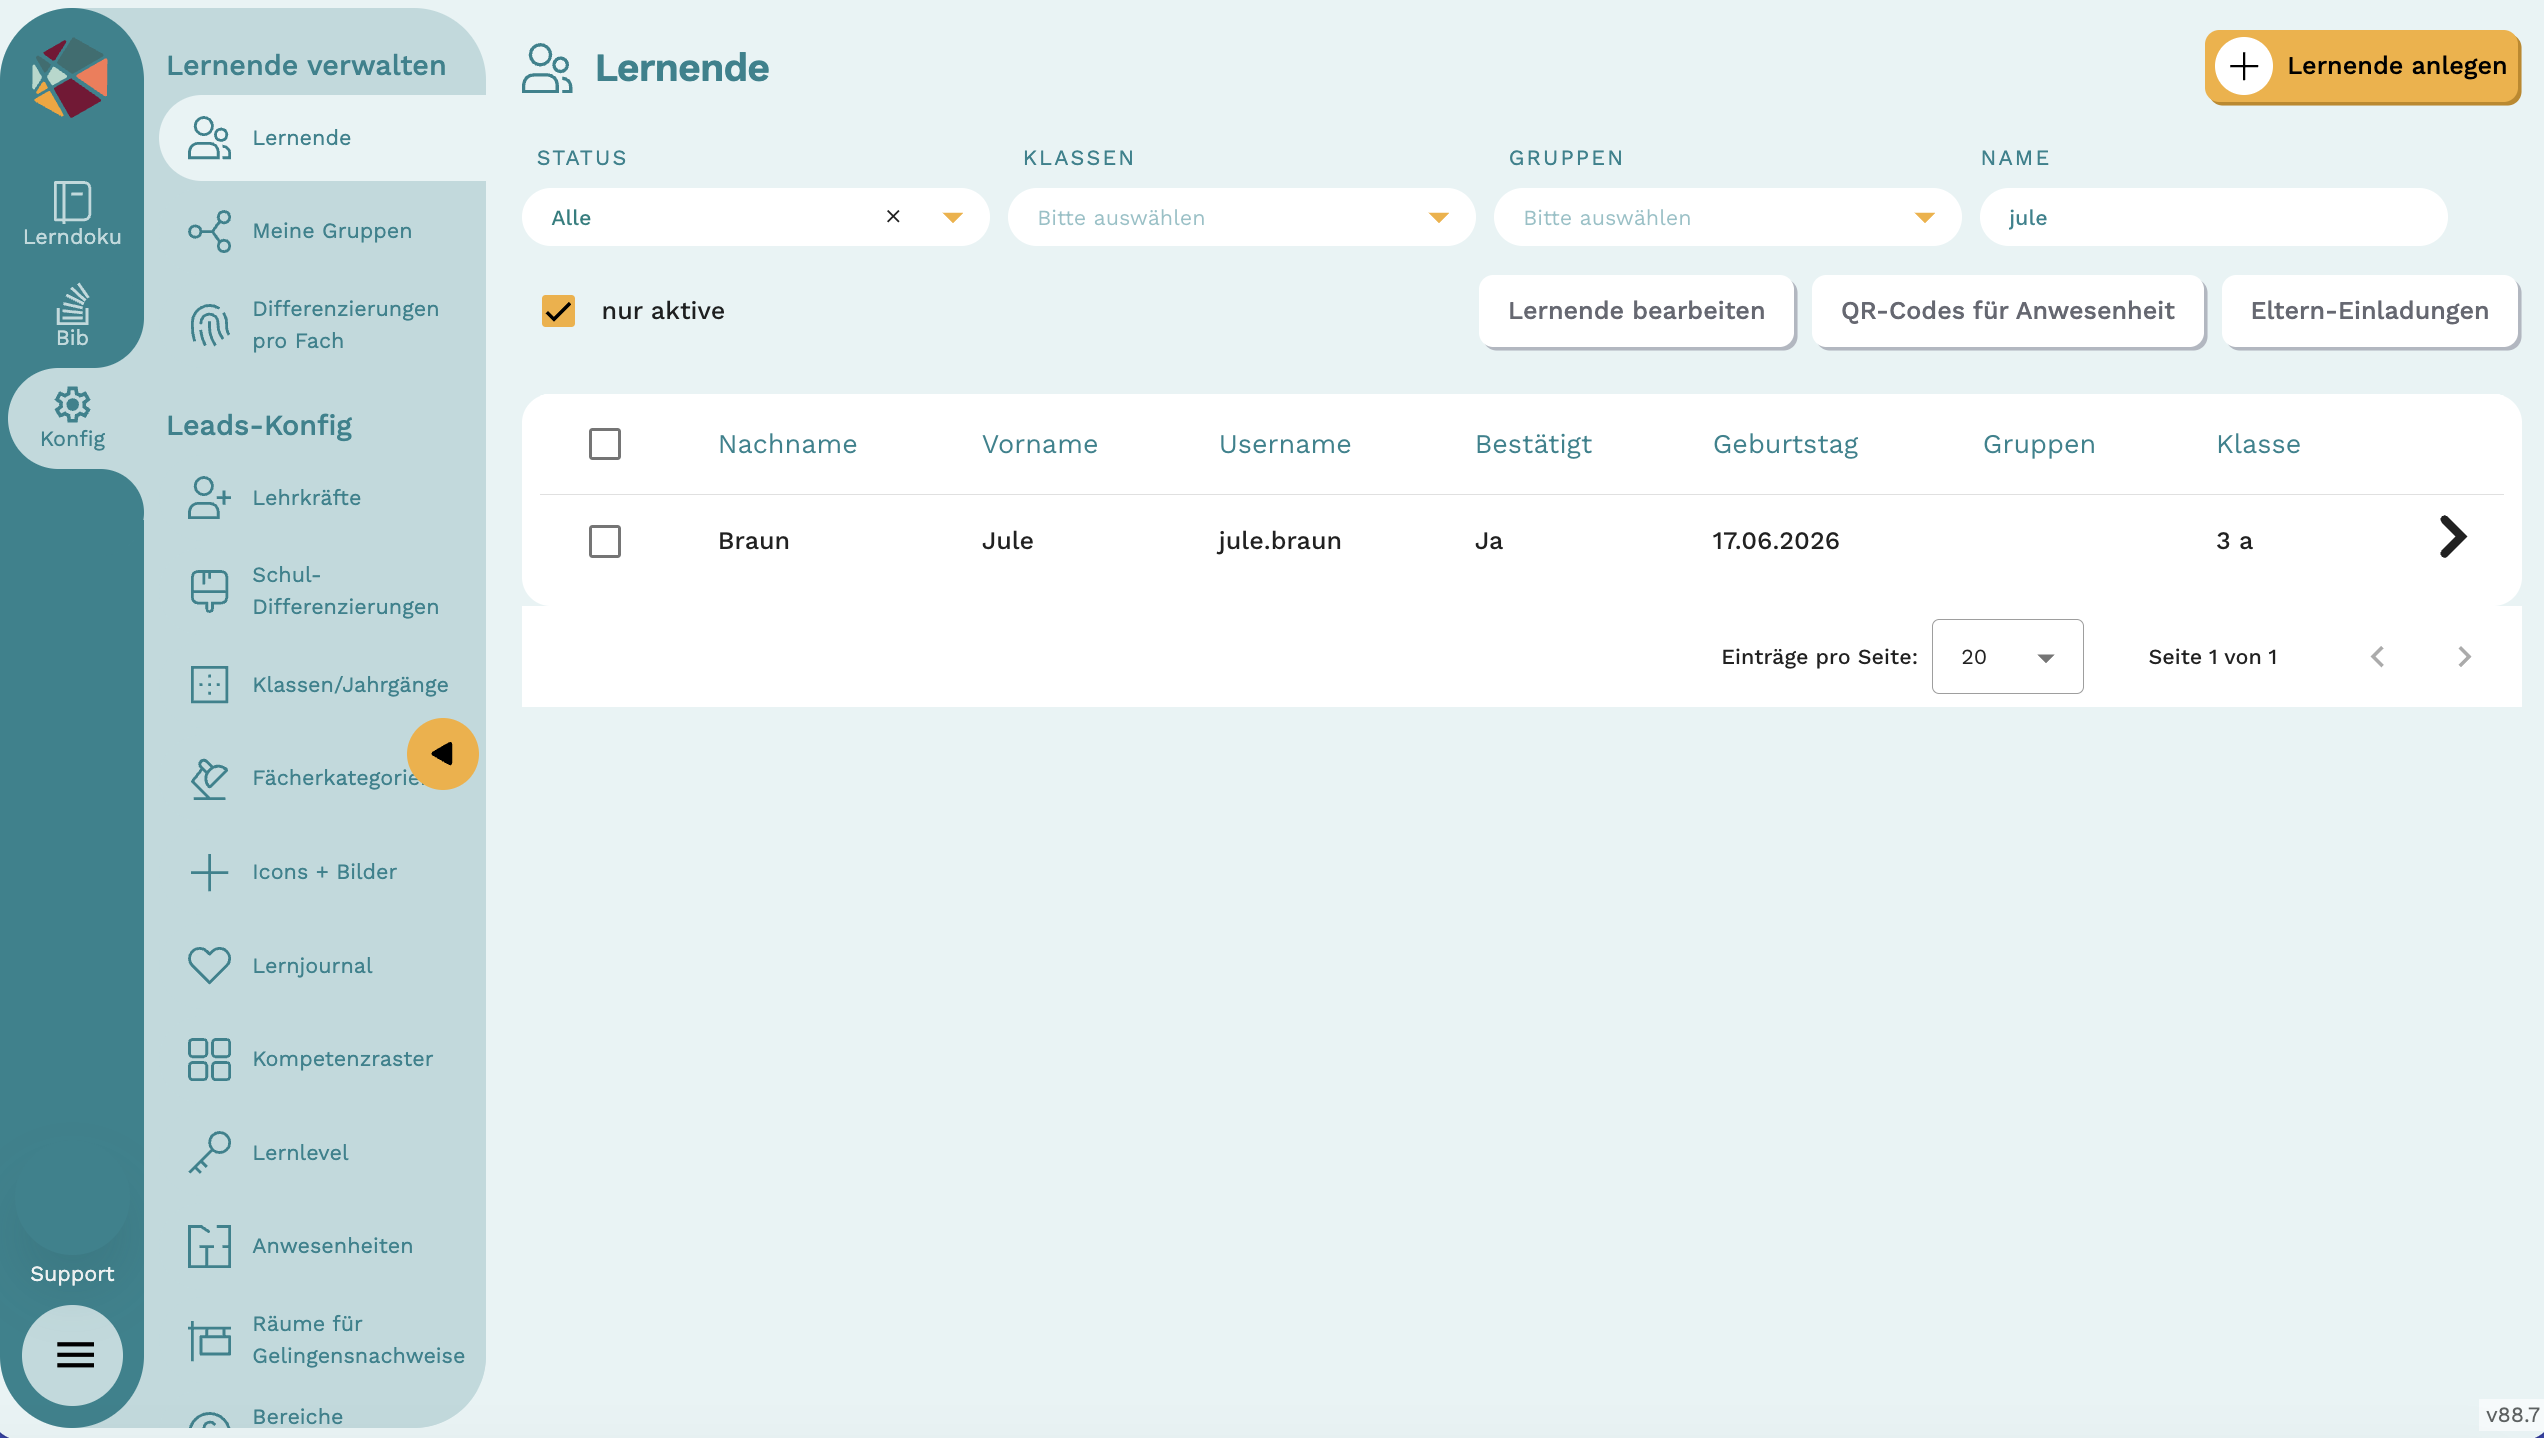Click the Name filter input field
The width and height of the screenshot is (2544, 1438).
[2213, 217]
